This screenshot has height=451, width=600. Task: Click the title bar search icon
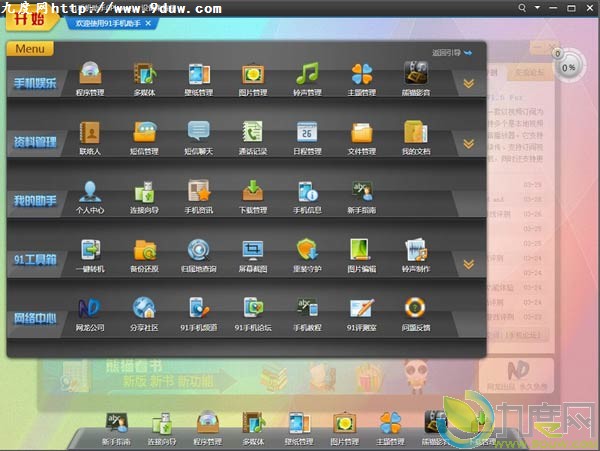pos(522,8)
